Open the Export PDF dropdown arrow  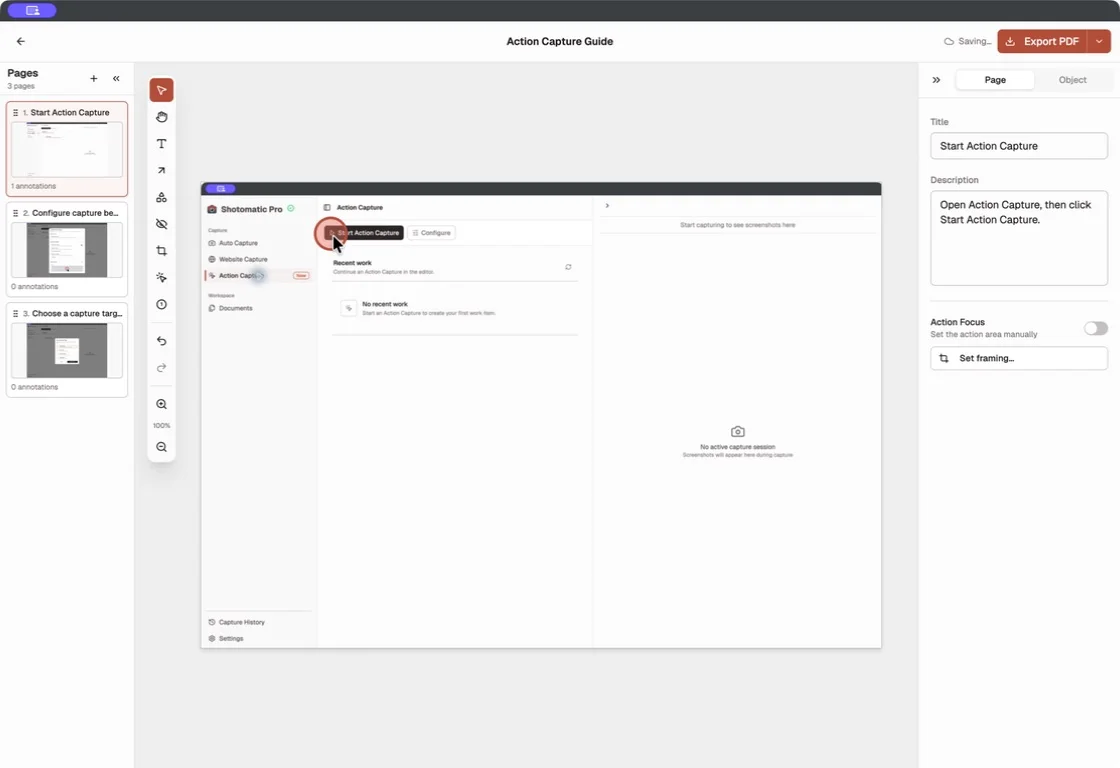tap(1099, 41)
